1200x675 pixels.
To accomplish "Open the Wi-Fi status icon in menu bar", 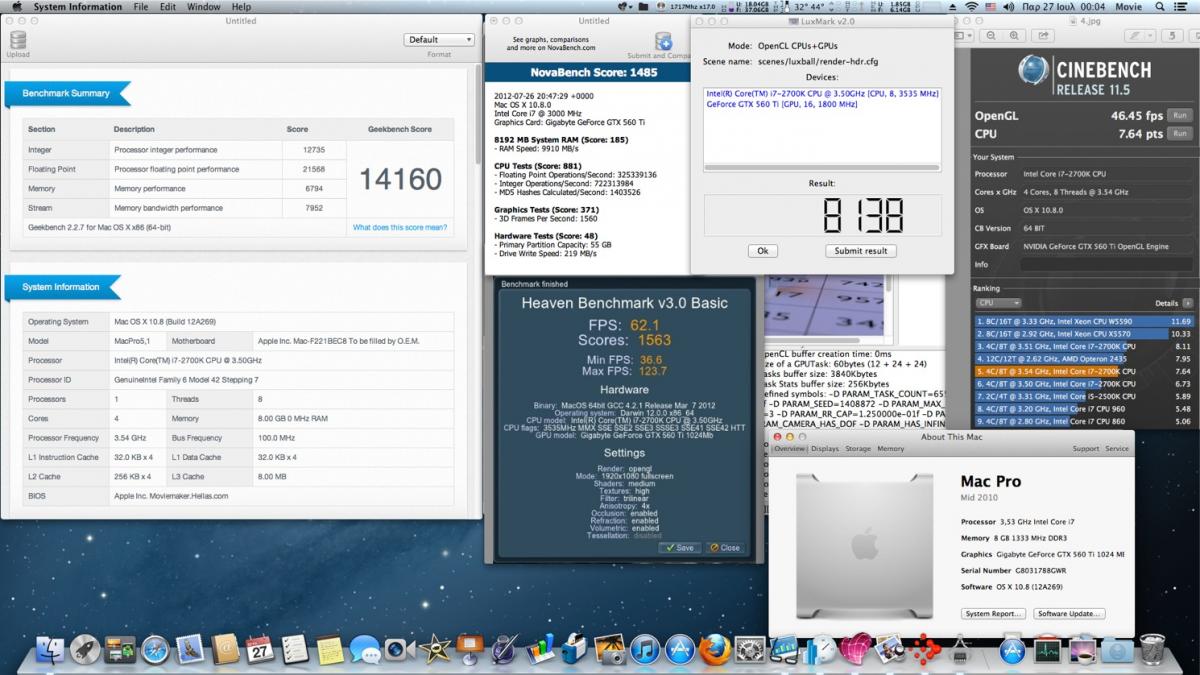I will (970, 7).
